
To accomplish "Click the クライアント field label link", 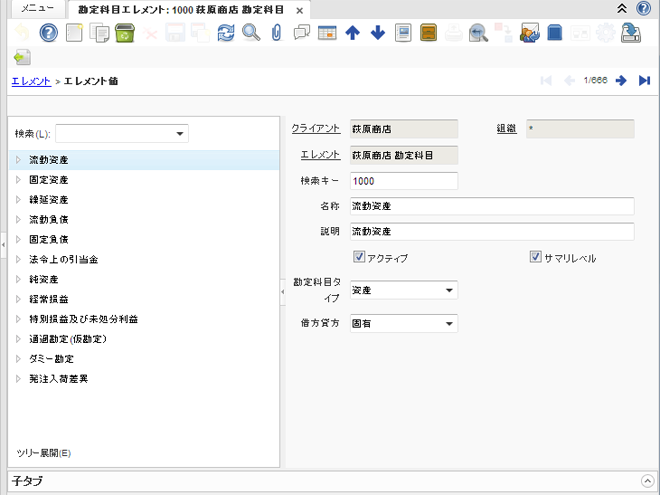I will click(316, 129).
